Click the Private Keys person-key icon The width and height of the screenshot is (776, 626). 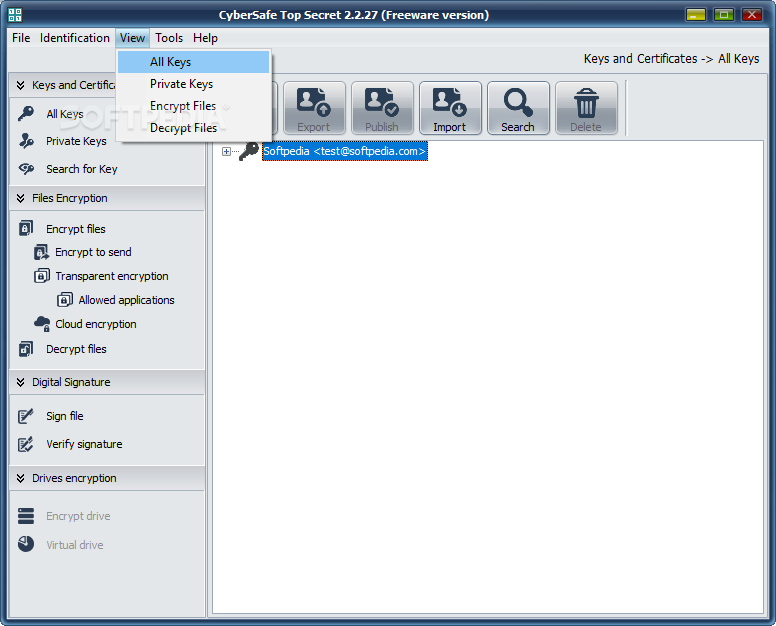pos(26,141)
